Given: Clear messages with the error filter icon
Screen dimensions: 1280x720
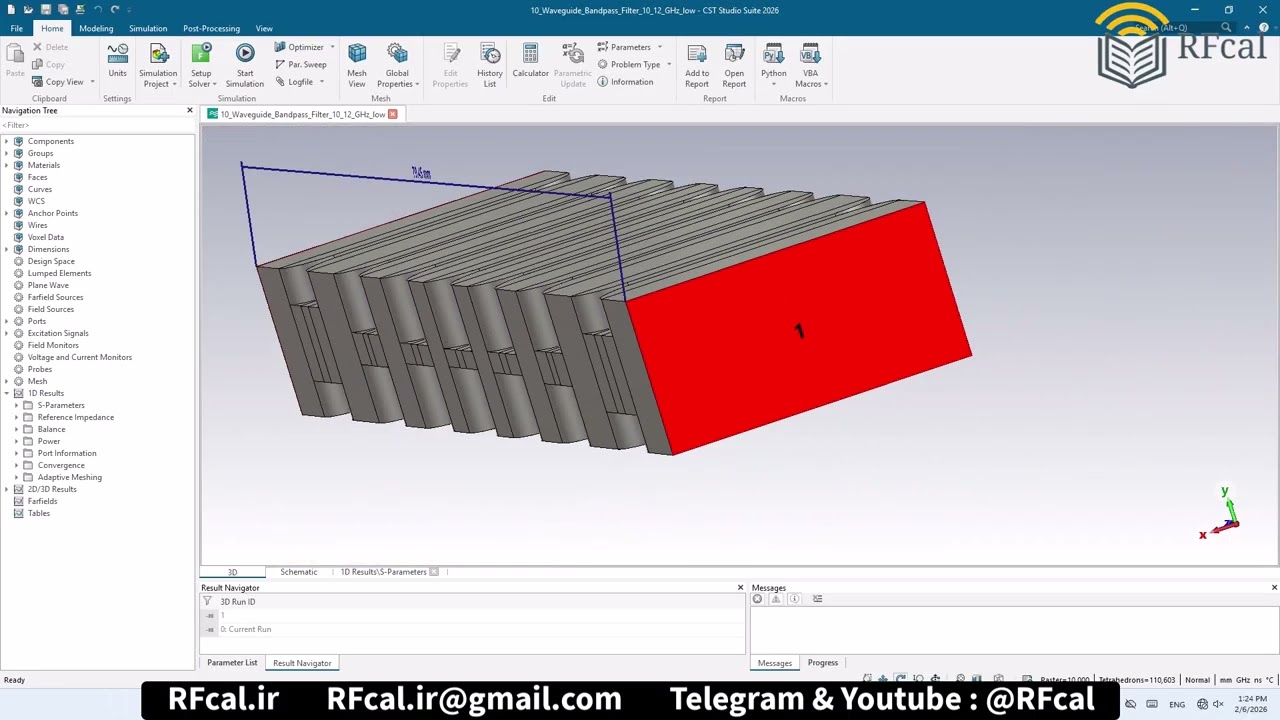Looking at the screenshot, I should [757, 599].
